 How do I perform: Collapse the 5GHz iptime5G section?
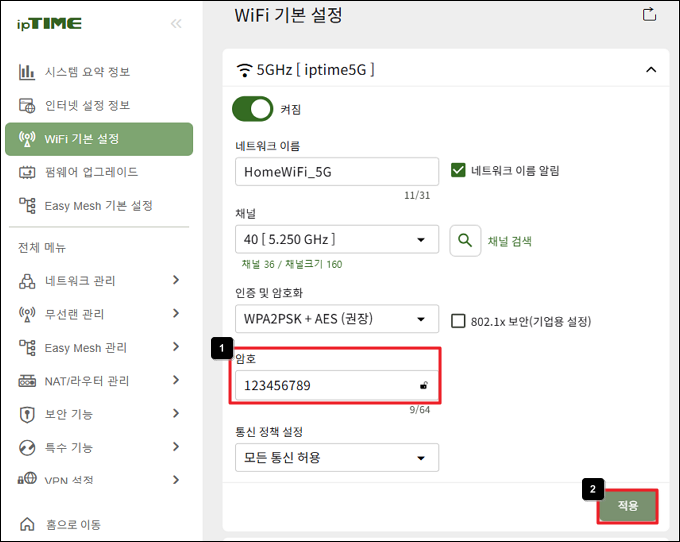click(651, 69)
